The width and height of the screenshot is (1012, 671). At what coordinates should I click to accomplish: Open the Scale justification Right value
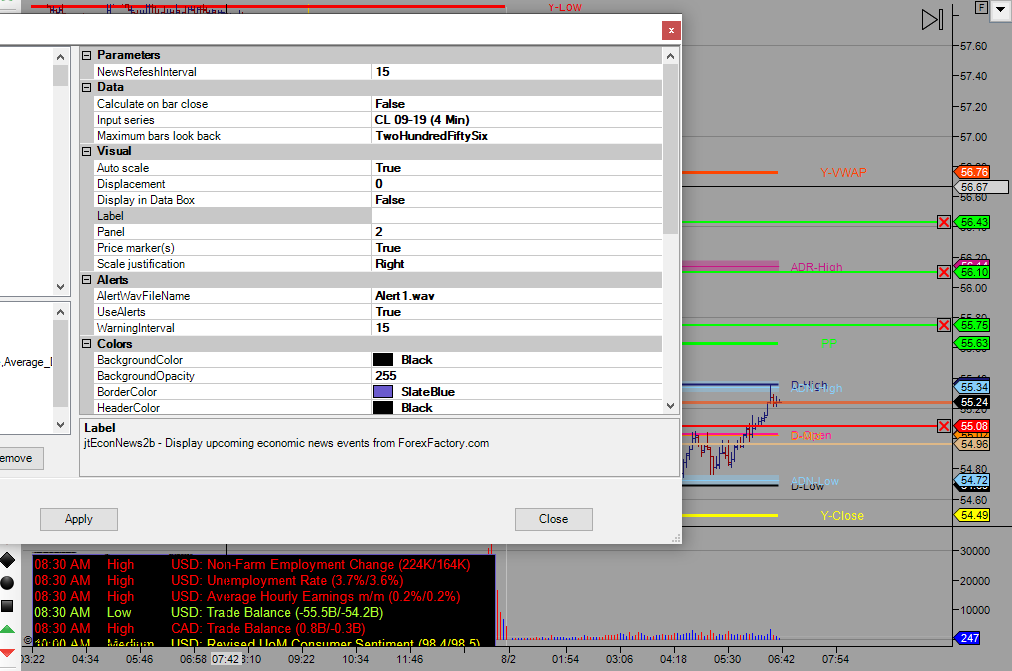click(517, 264)
